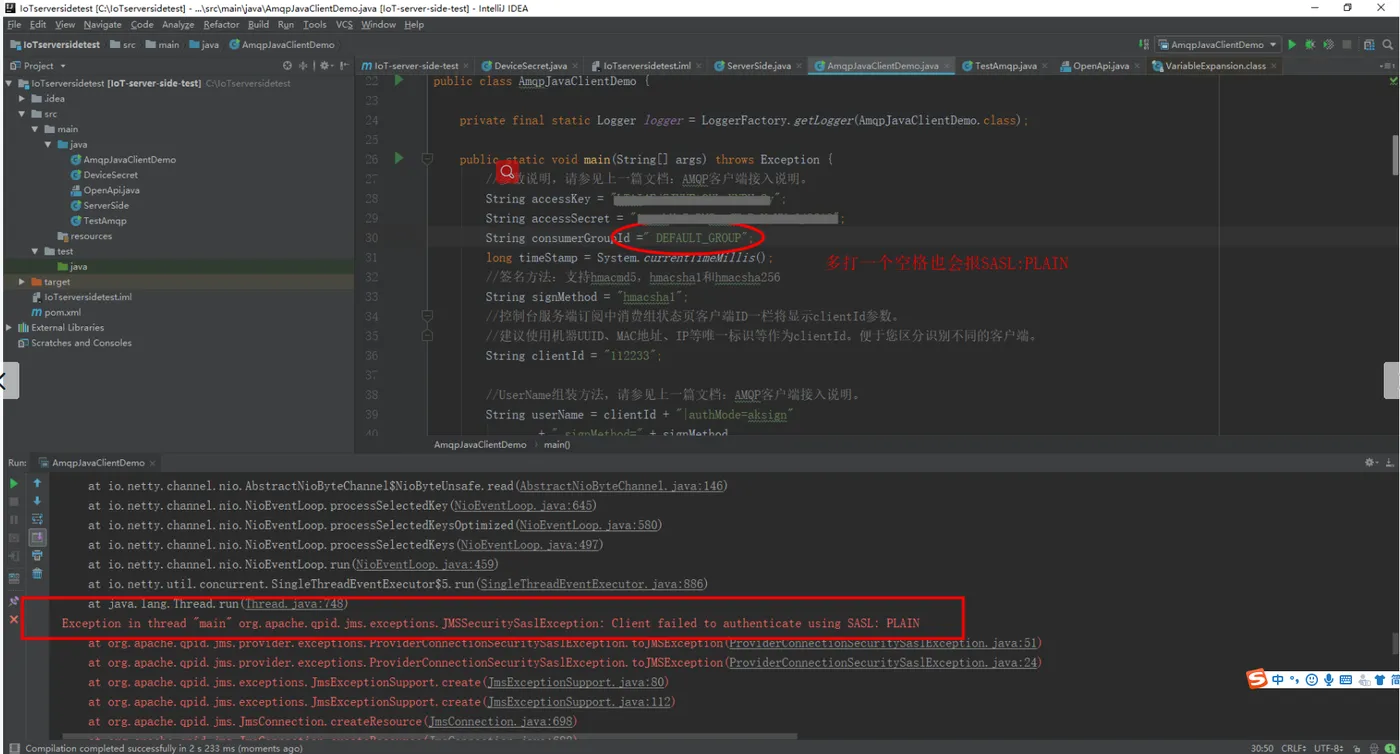
Task: Open the File menu
Action: (x=13, y=25)
